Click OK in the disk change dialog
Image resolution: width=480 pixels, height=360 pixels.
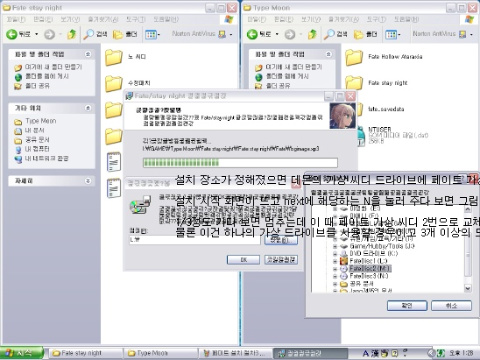click(243, 259)
